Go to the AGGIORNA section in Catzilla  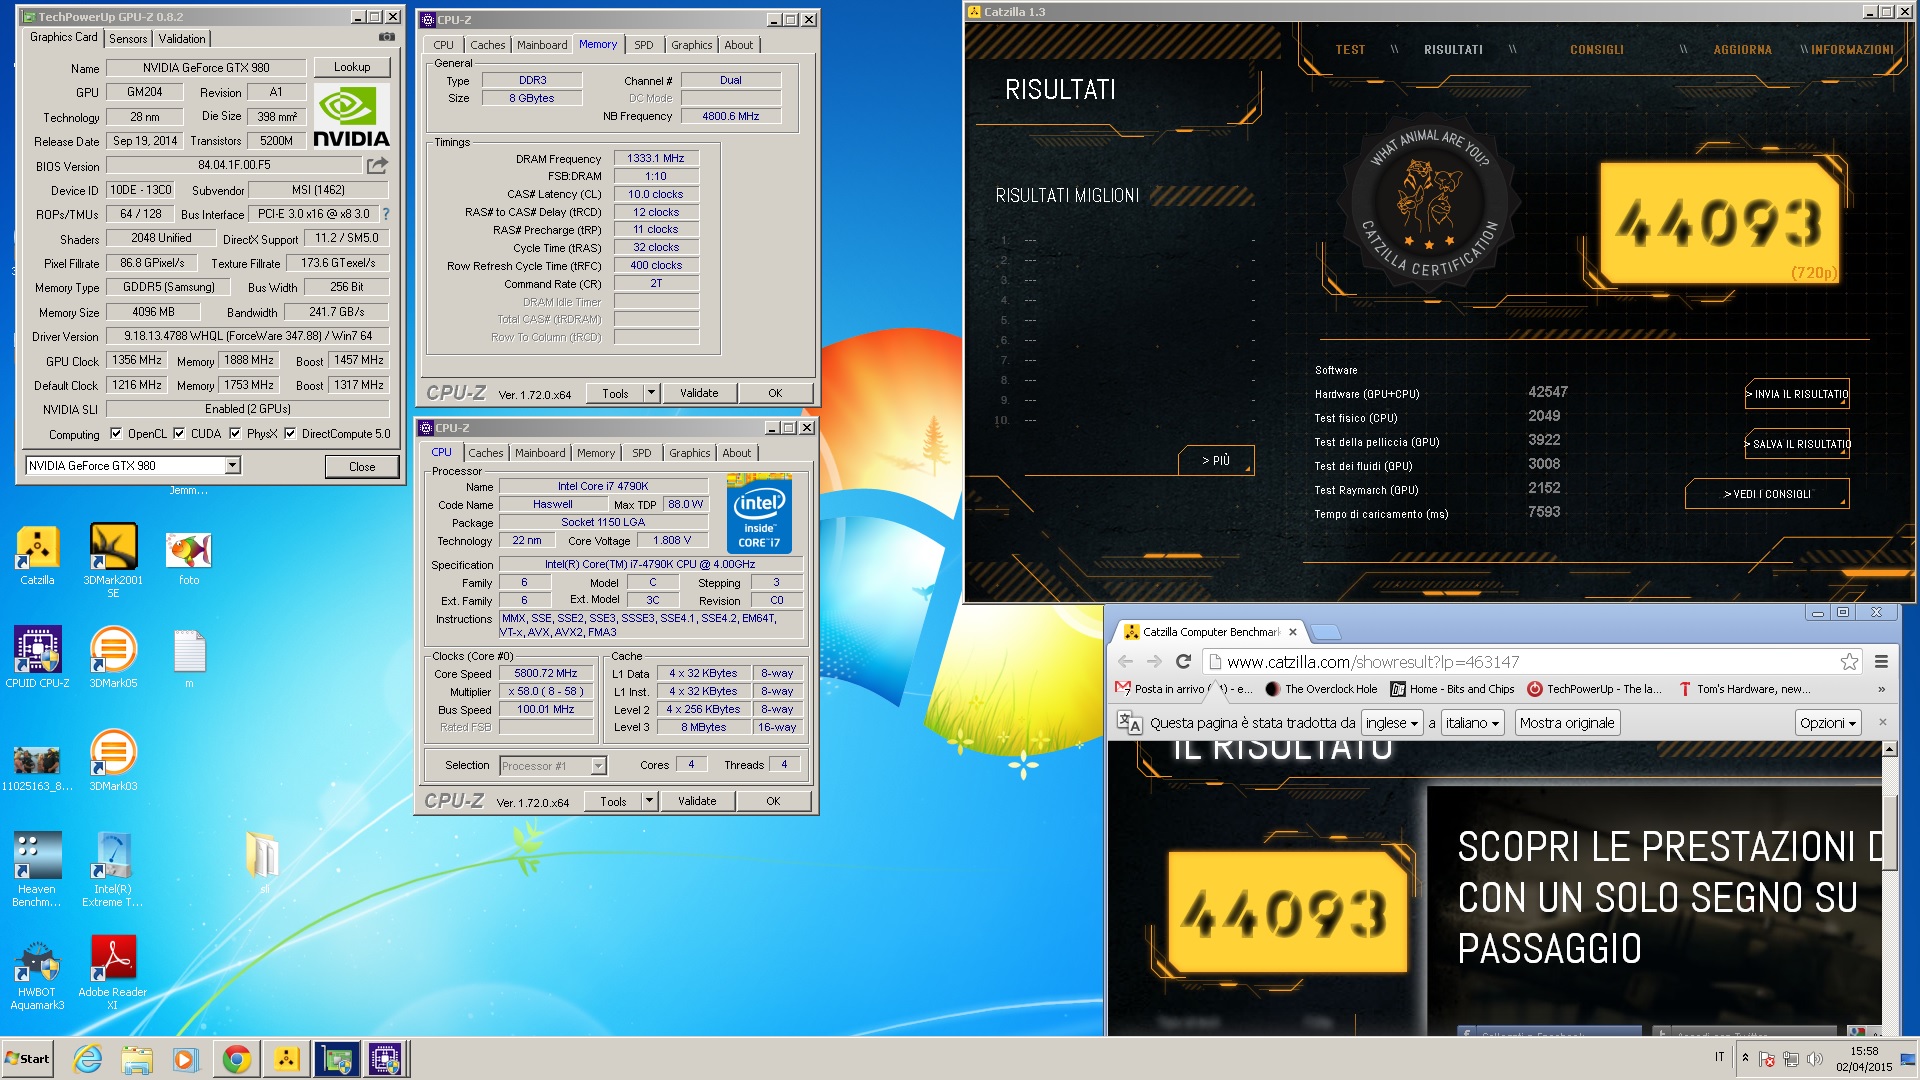pyautogui.click(x=1742, y=49)
